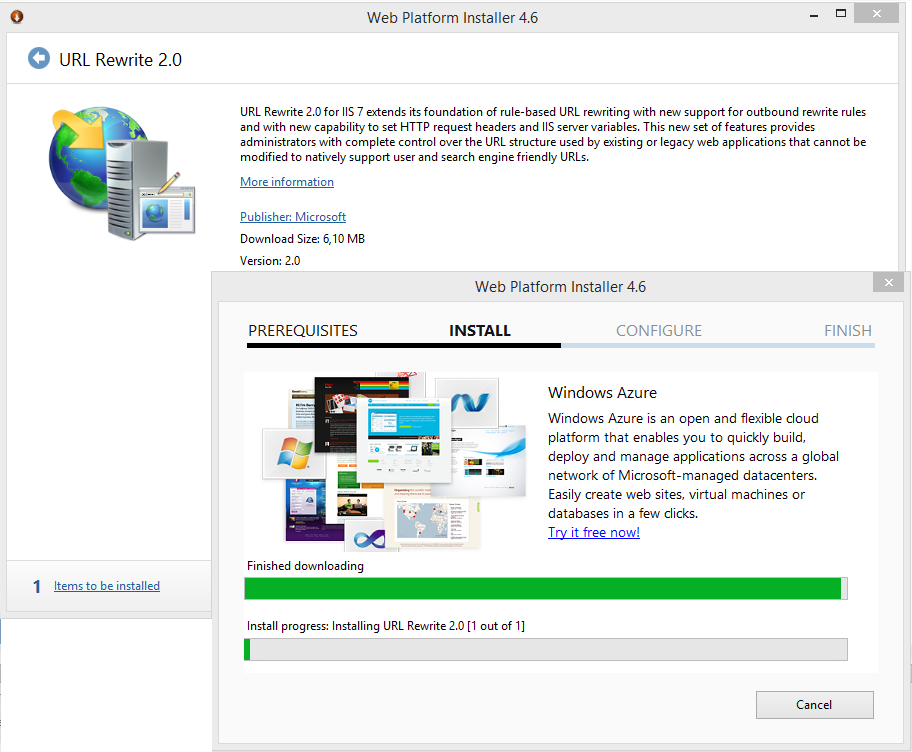Click the Windows Azure description paragraph
The height and width of the screenshot is (752, 912).
tap(693, 466)
